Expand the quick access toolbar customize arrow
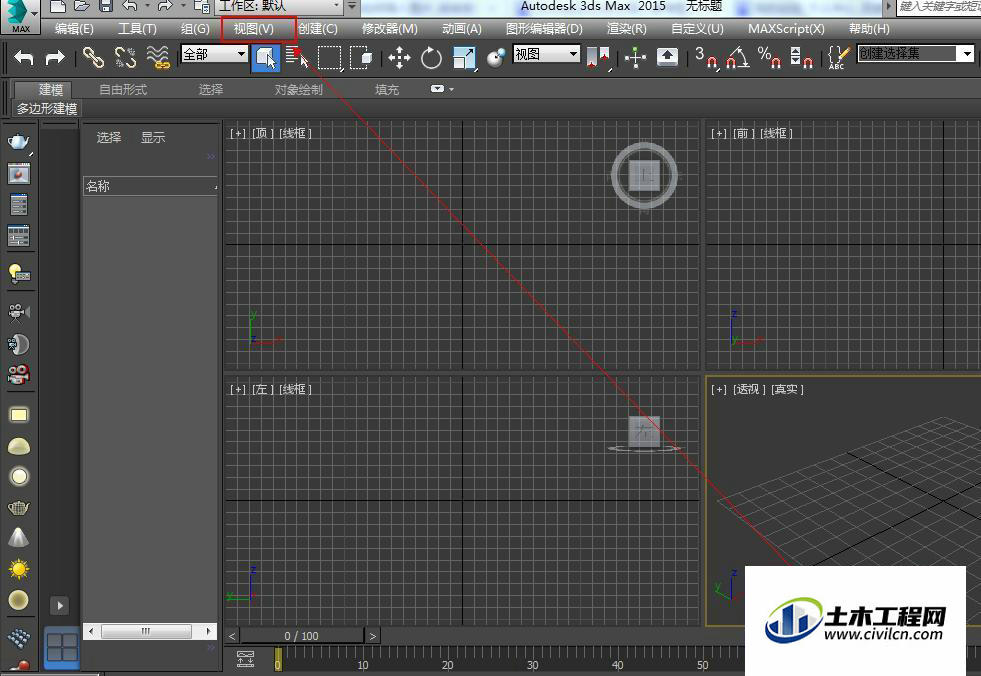Viewport: 981px width, 676px height. pos(353,6)
